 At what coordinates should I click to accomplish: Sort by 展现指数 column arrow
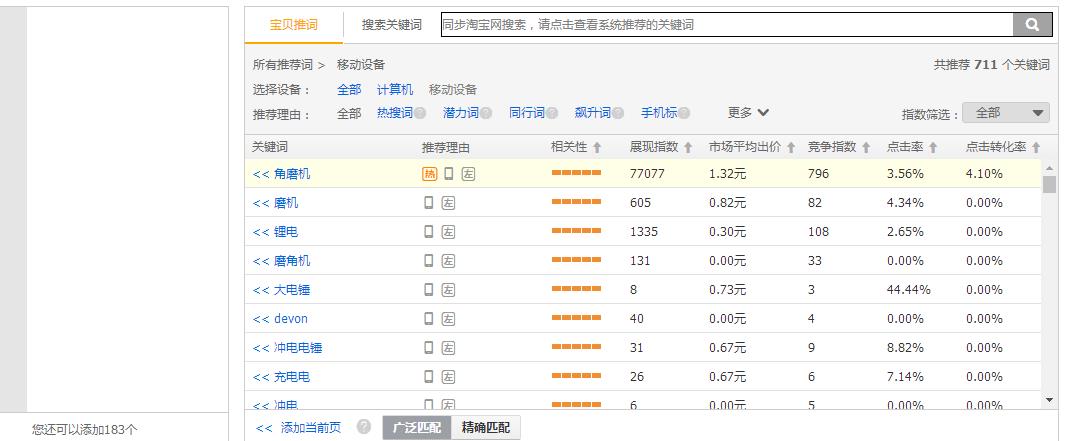point(688,148)
